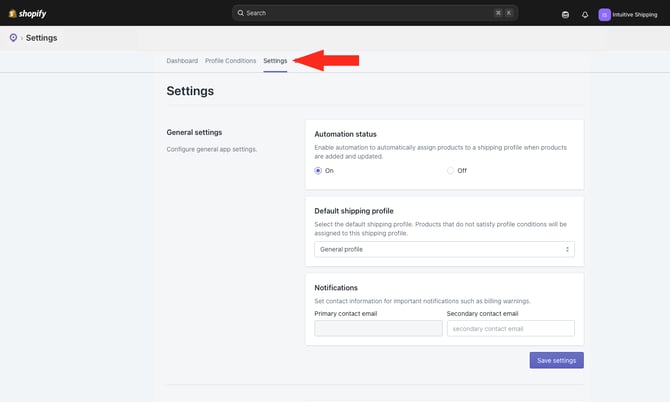Click the 'General settings' heading
The image size is (670, 402).
click(x=194, y=132)
